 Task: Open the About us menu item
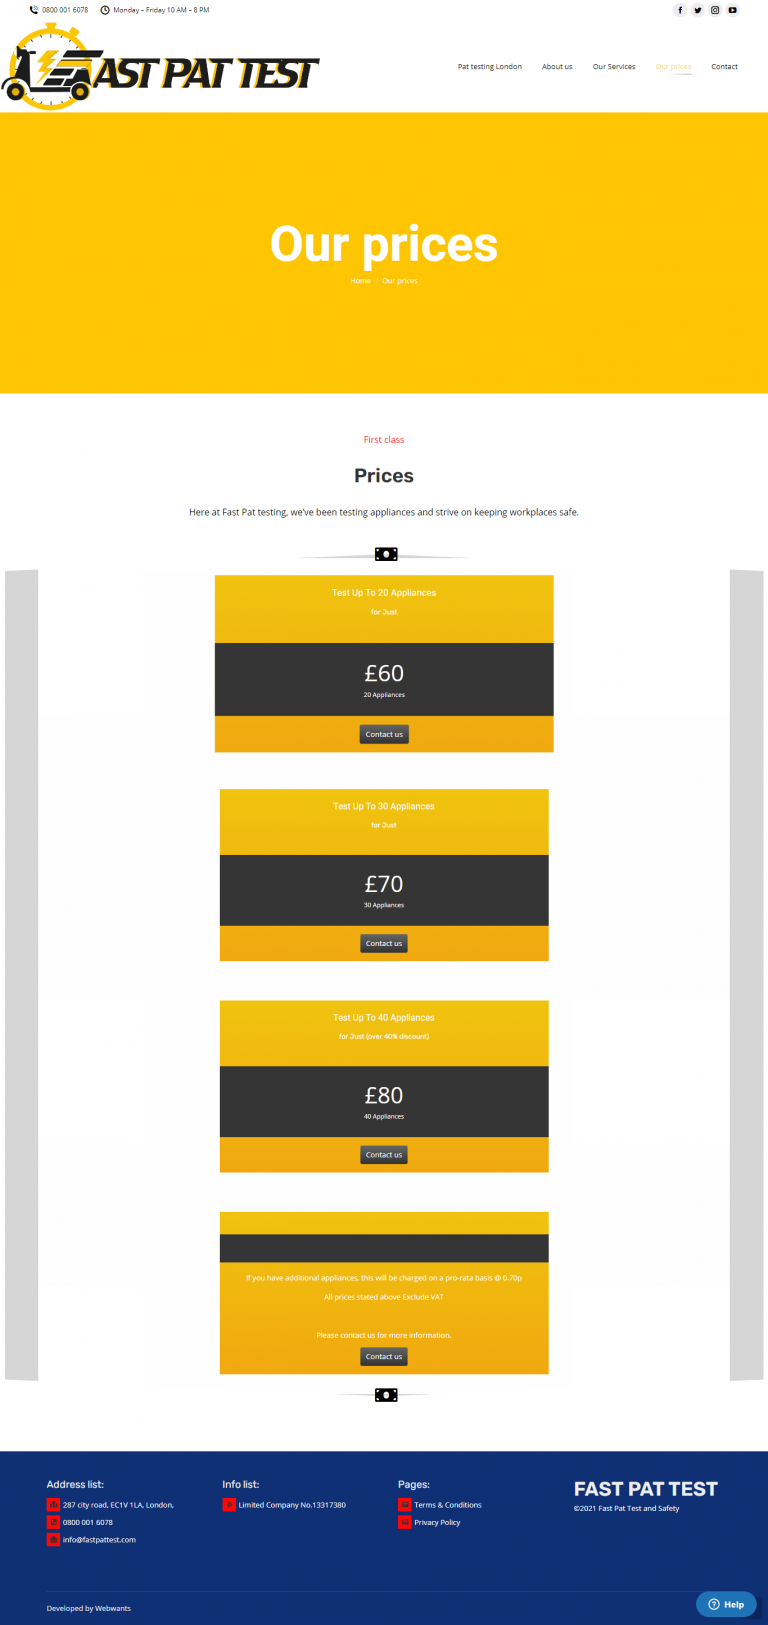[557, 67]
